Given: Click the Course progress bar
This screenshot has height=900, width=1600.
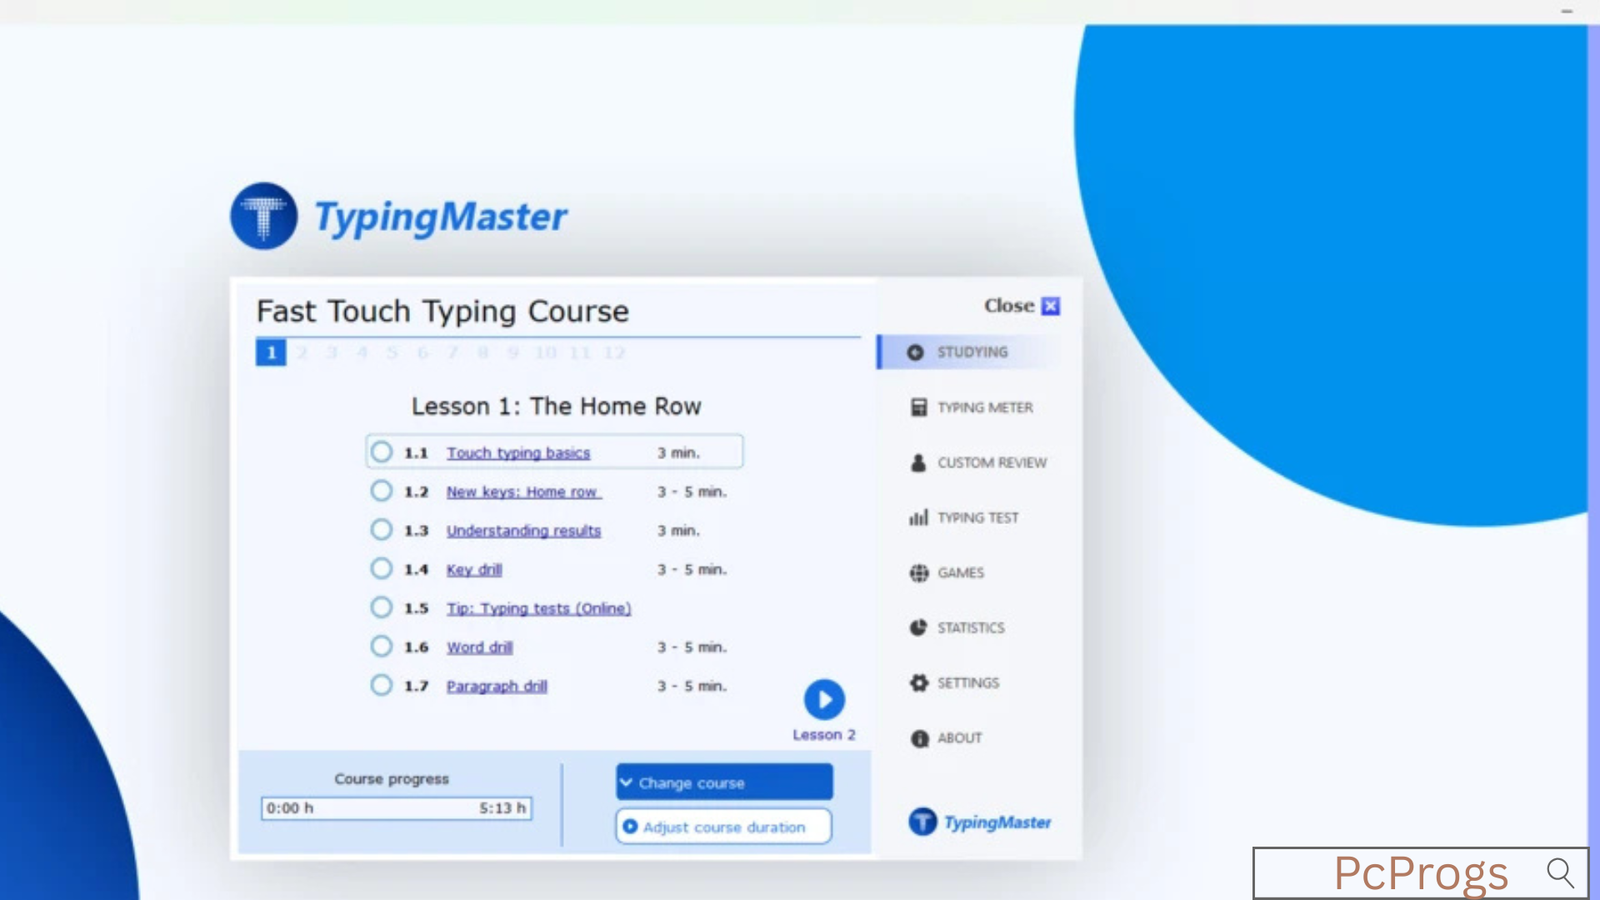Looking at the screenshot, I should 396,808.
